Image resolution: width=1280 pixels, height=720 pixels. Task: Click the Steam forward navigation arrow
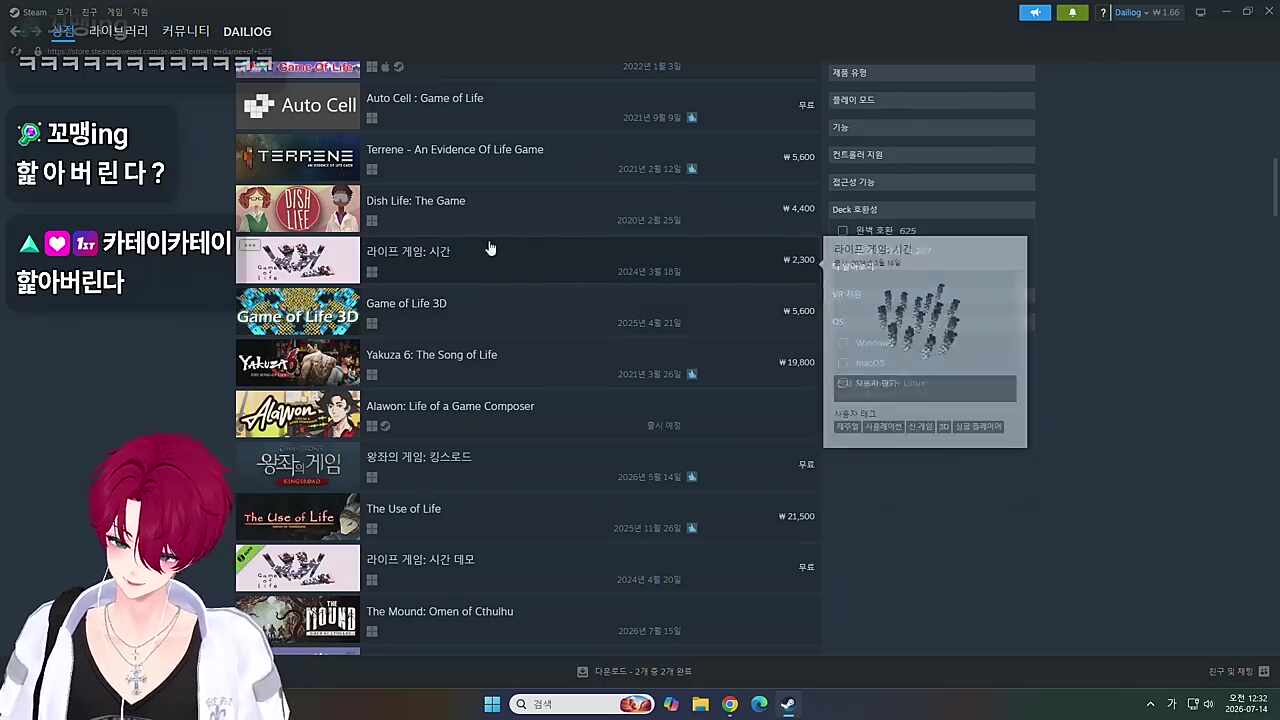(x=34, y=32)
